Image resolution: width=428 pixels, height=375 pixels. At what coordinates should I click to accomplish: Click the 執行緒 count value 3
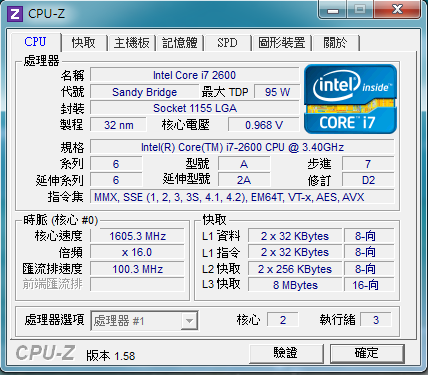click(376, 320)
